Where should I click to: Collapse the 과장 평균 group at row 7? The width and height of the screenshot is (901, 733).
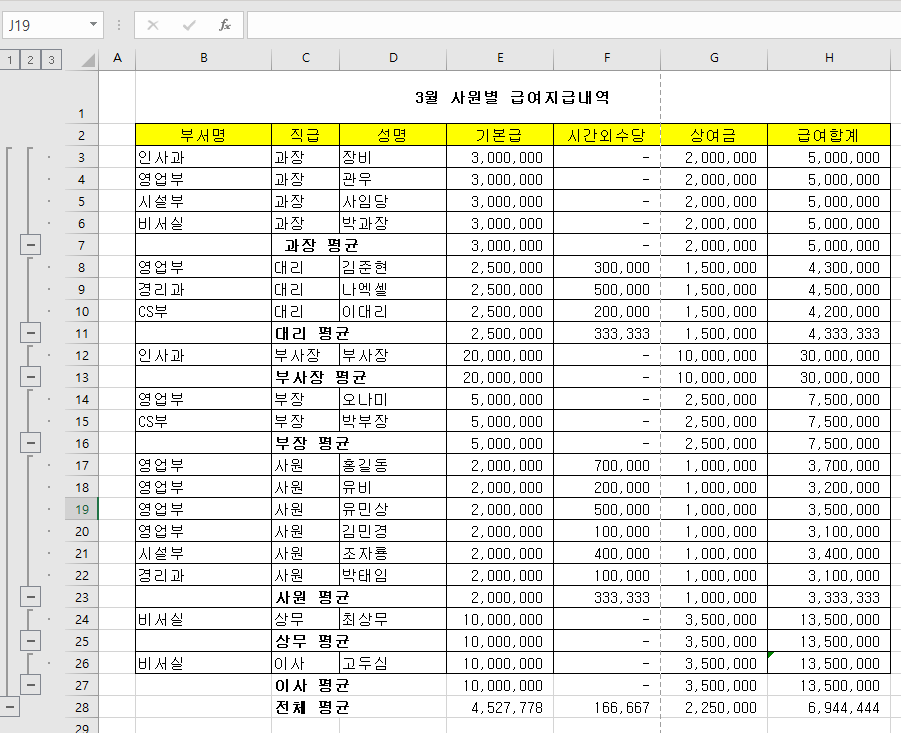click(x=30, y=245)
